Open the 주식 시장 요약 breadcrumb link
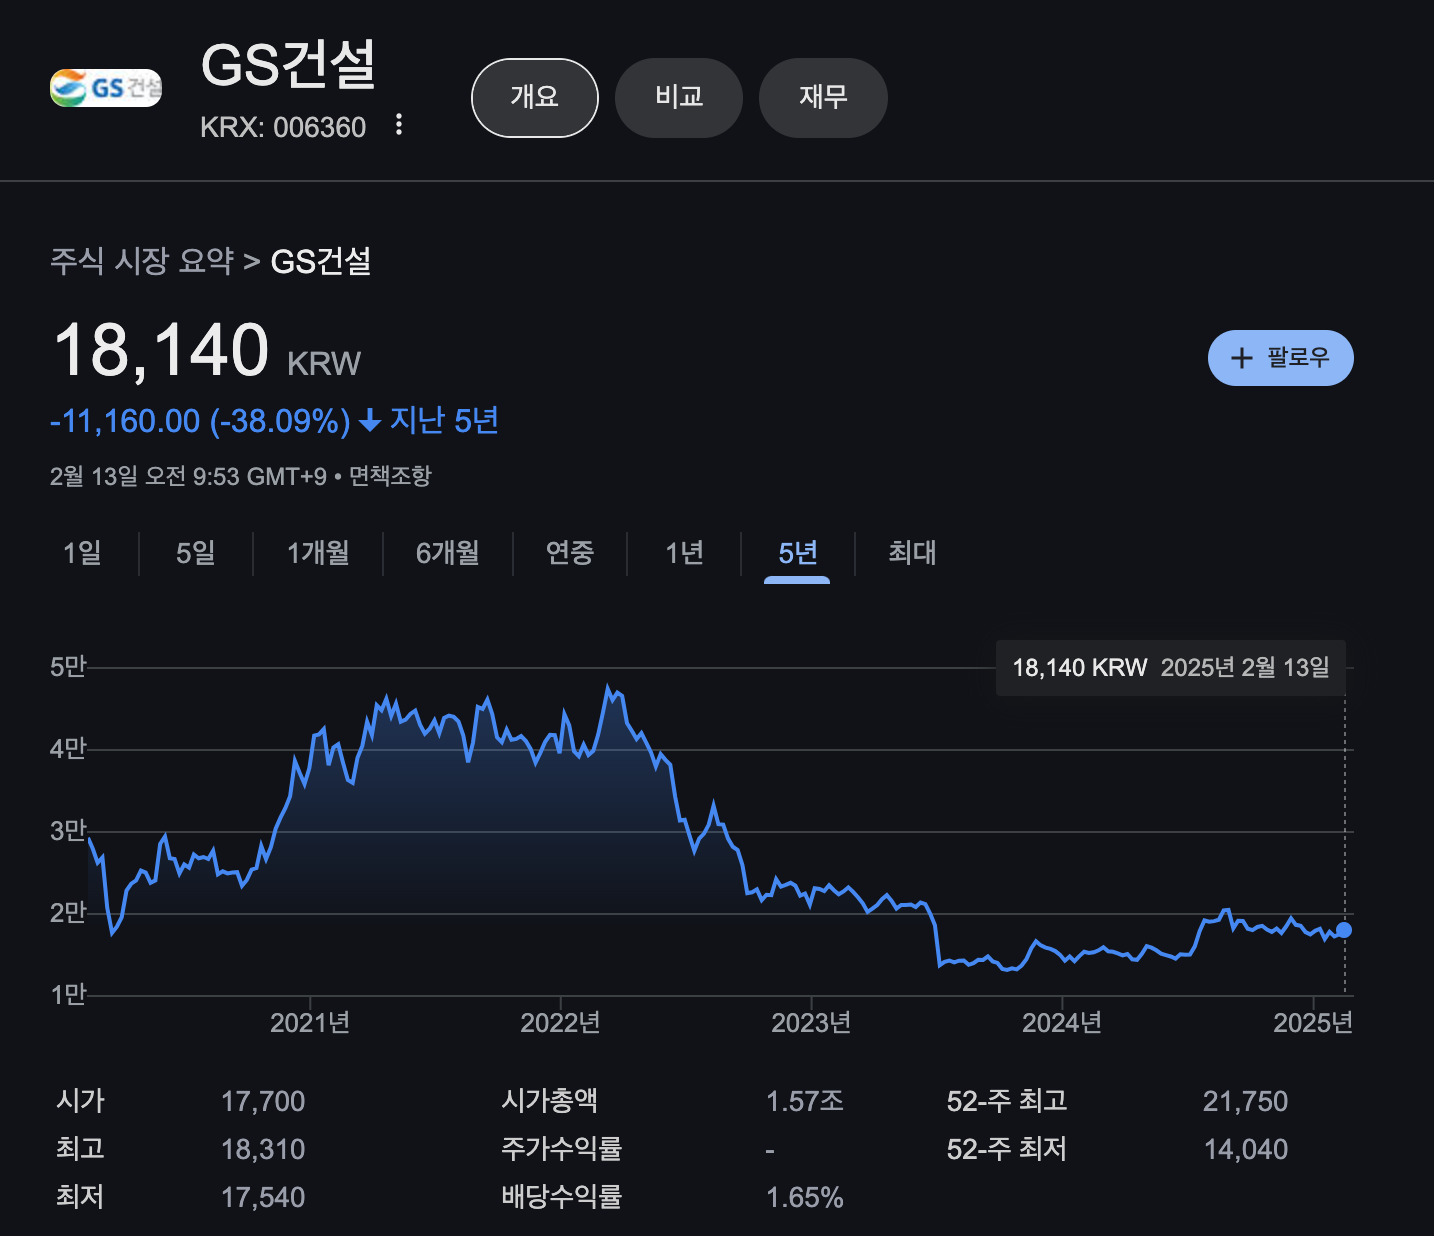This screenshot has height=1236, width=1434. pyautogui.click(x=142, y=262)
